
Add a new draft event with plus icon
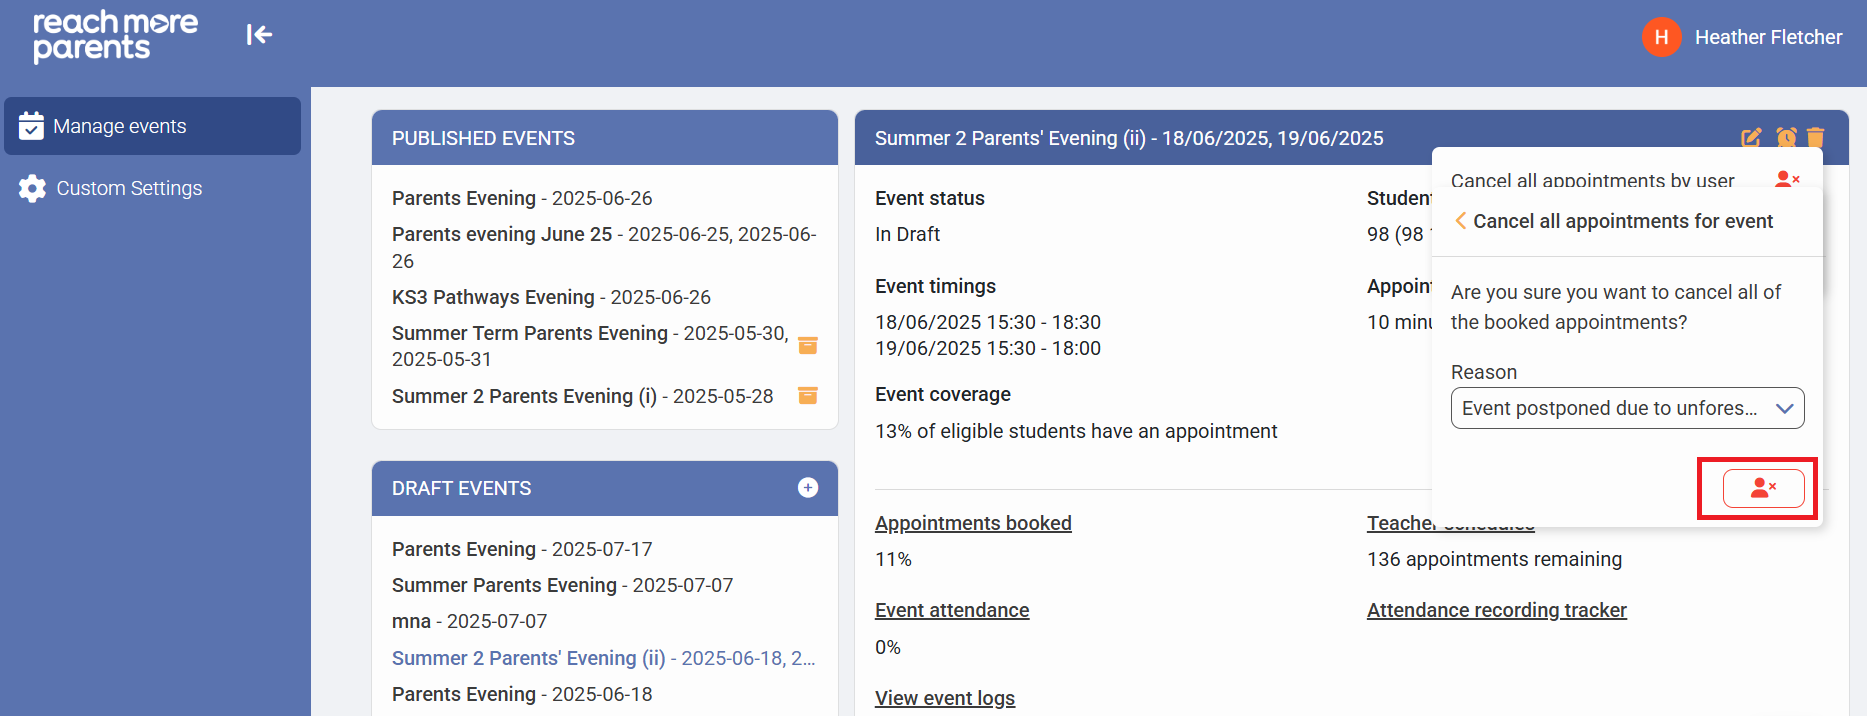pos(808,488)
